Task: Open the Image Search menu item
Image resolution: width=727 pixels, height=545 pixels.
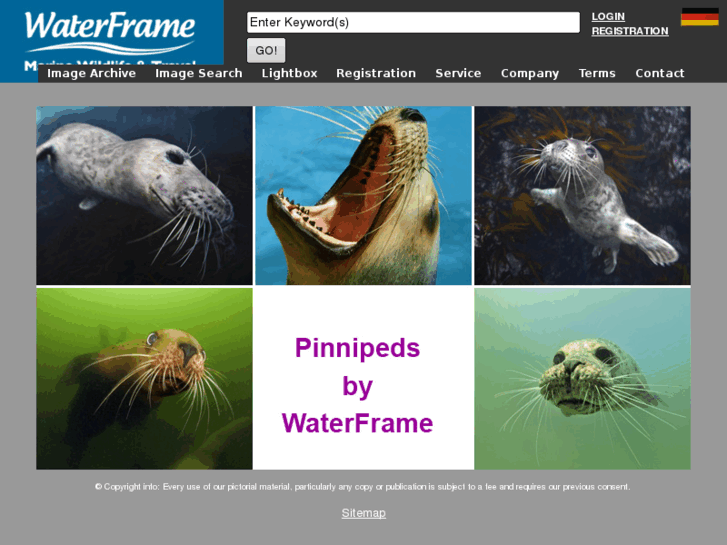Action: coord(198,73)
